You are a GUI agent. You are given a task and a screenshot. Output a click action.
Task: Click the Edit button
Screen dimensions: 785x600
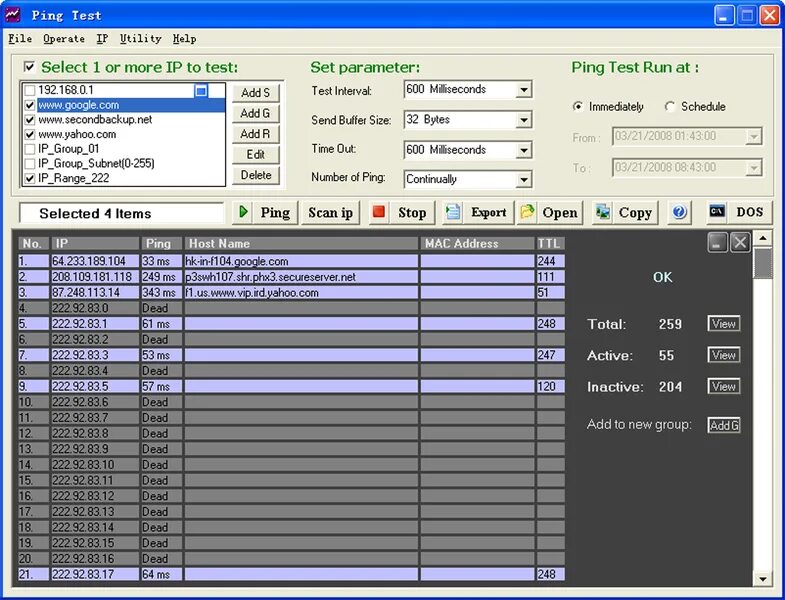pyautogui.click(x=255, y=154)
